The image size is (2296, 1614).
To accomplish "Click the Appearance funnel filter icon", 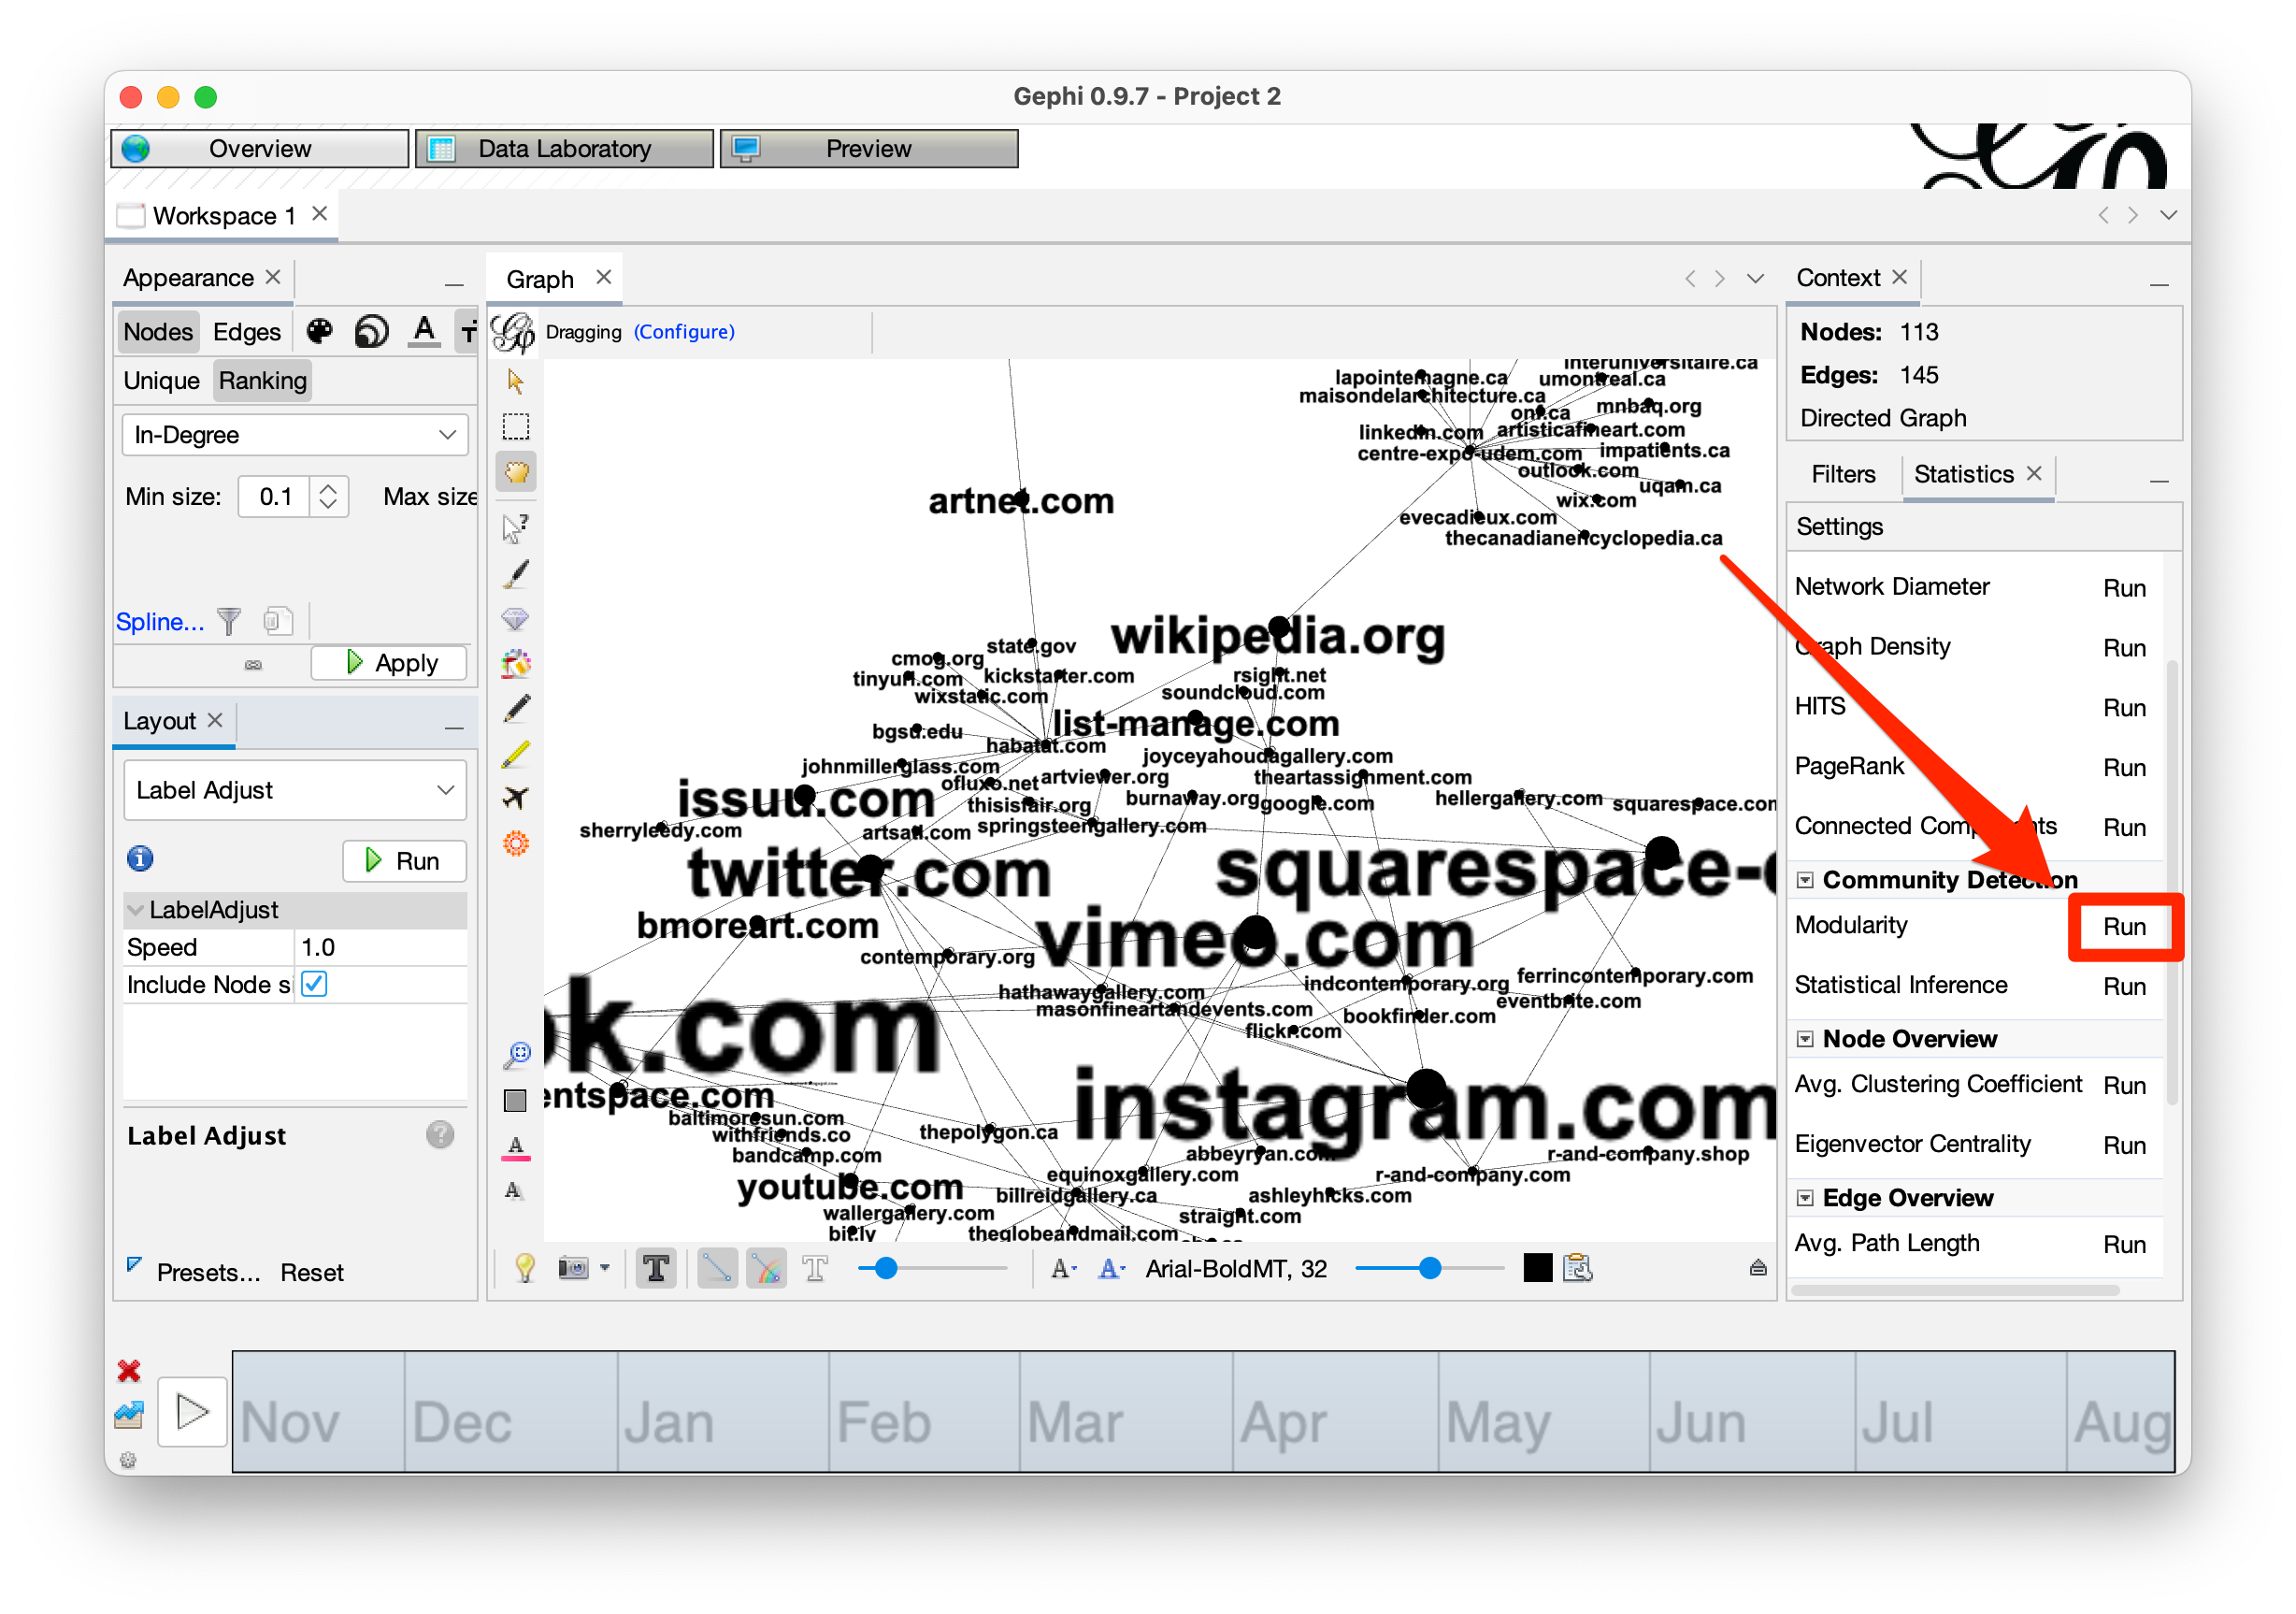I will coord(230,621).
